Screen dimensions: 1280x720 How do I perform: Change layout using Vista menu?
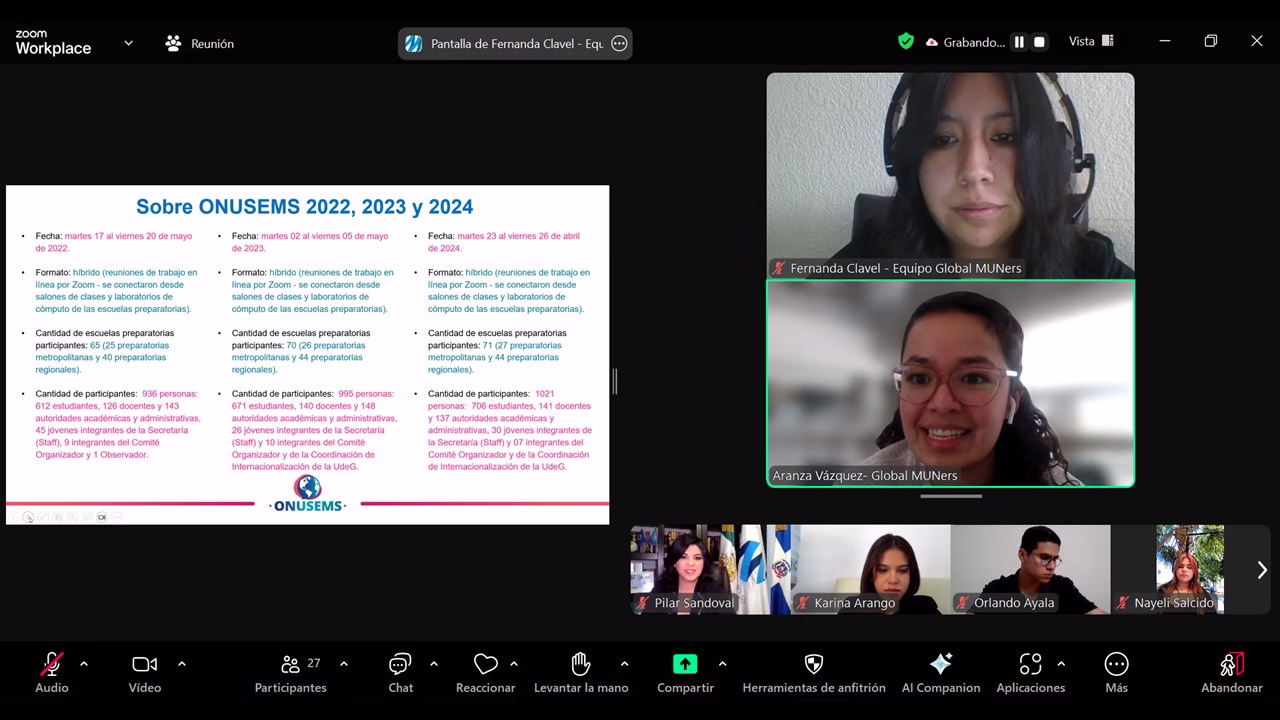[x=1091, y=41]
